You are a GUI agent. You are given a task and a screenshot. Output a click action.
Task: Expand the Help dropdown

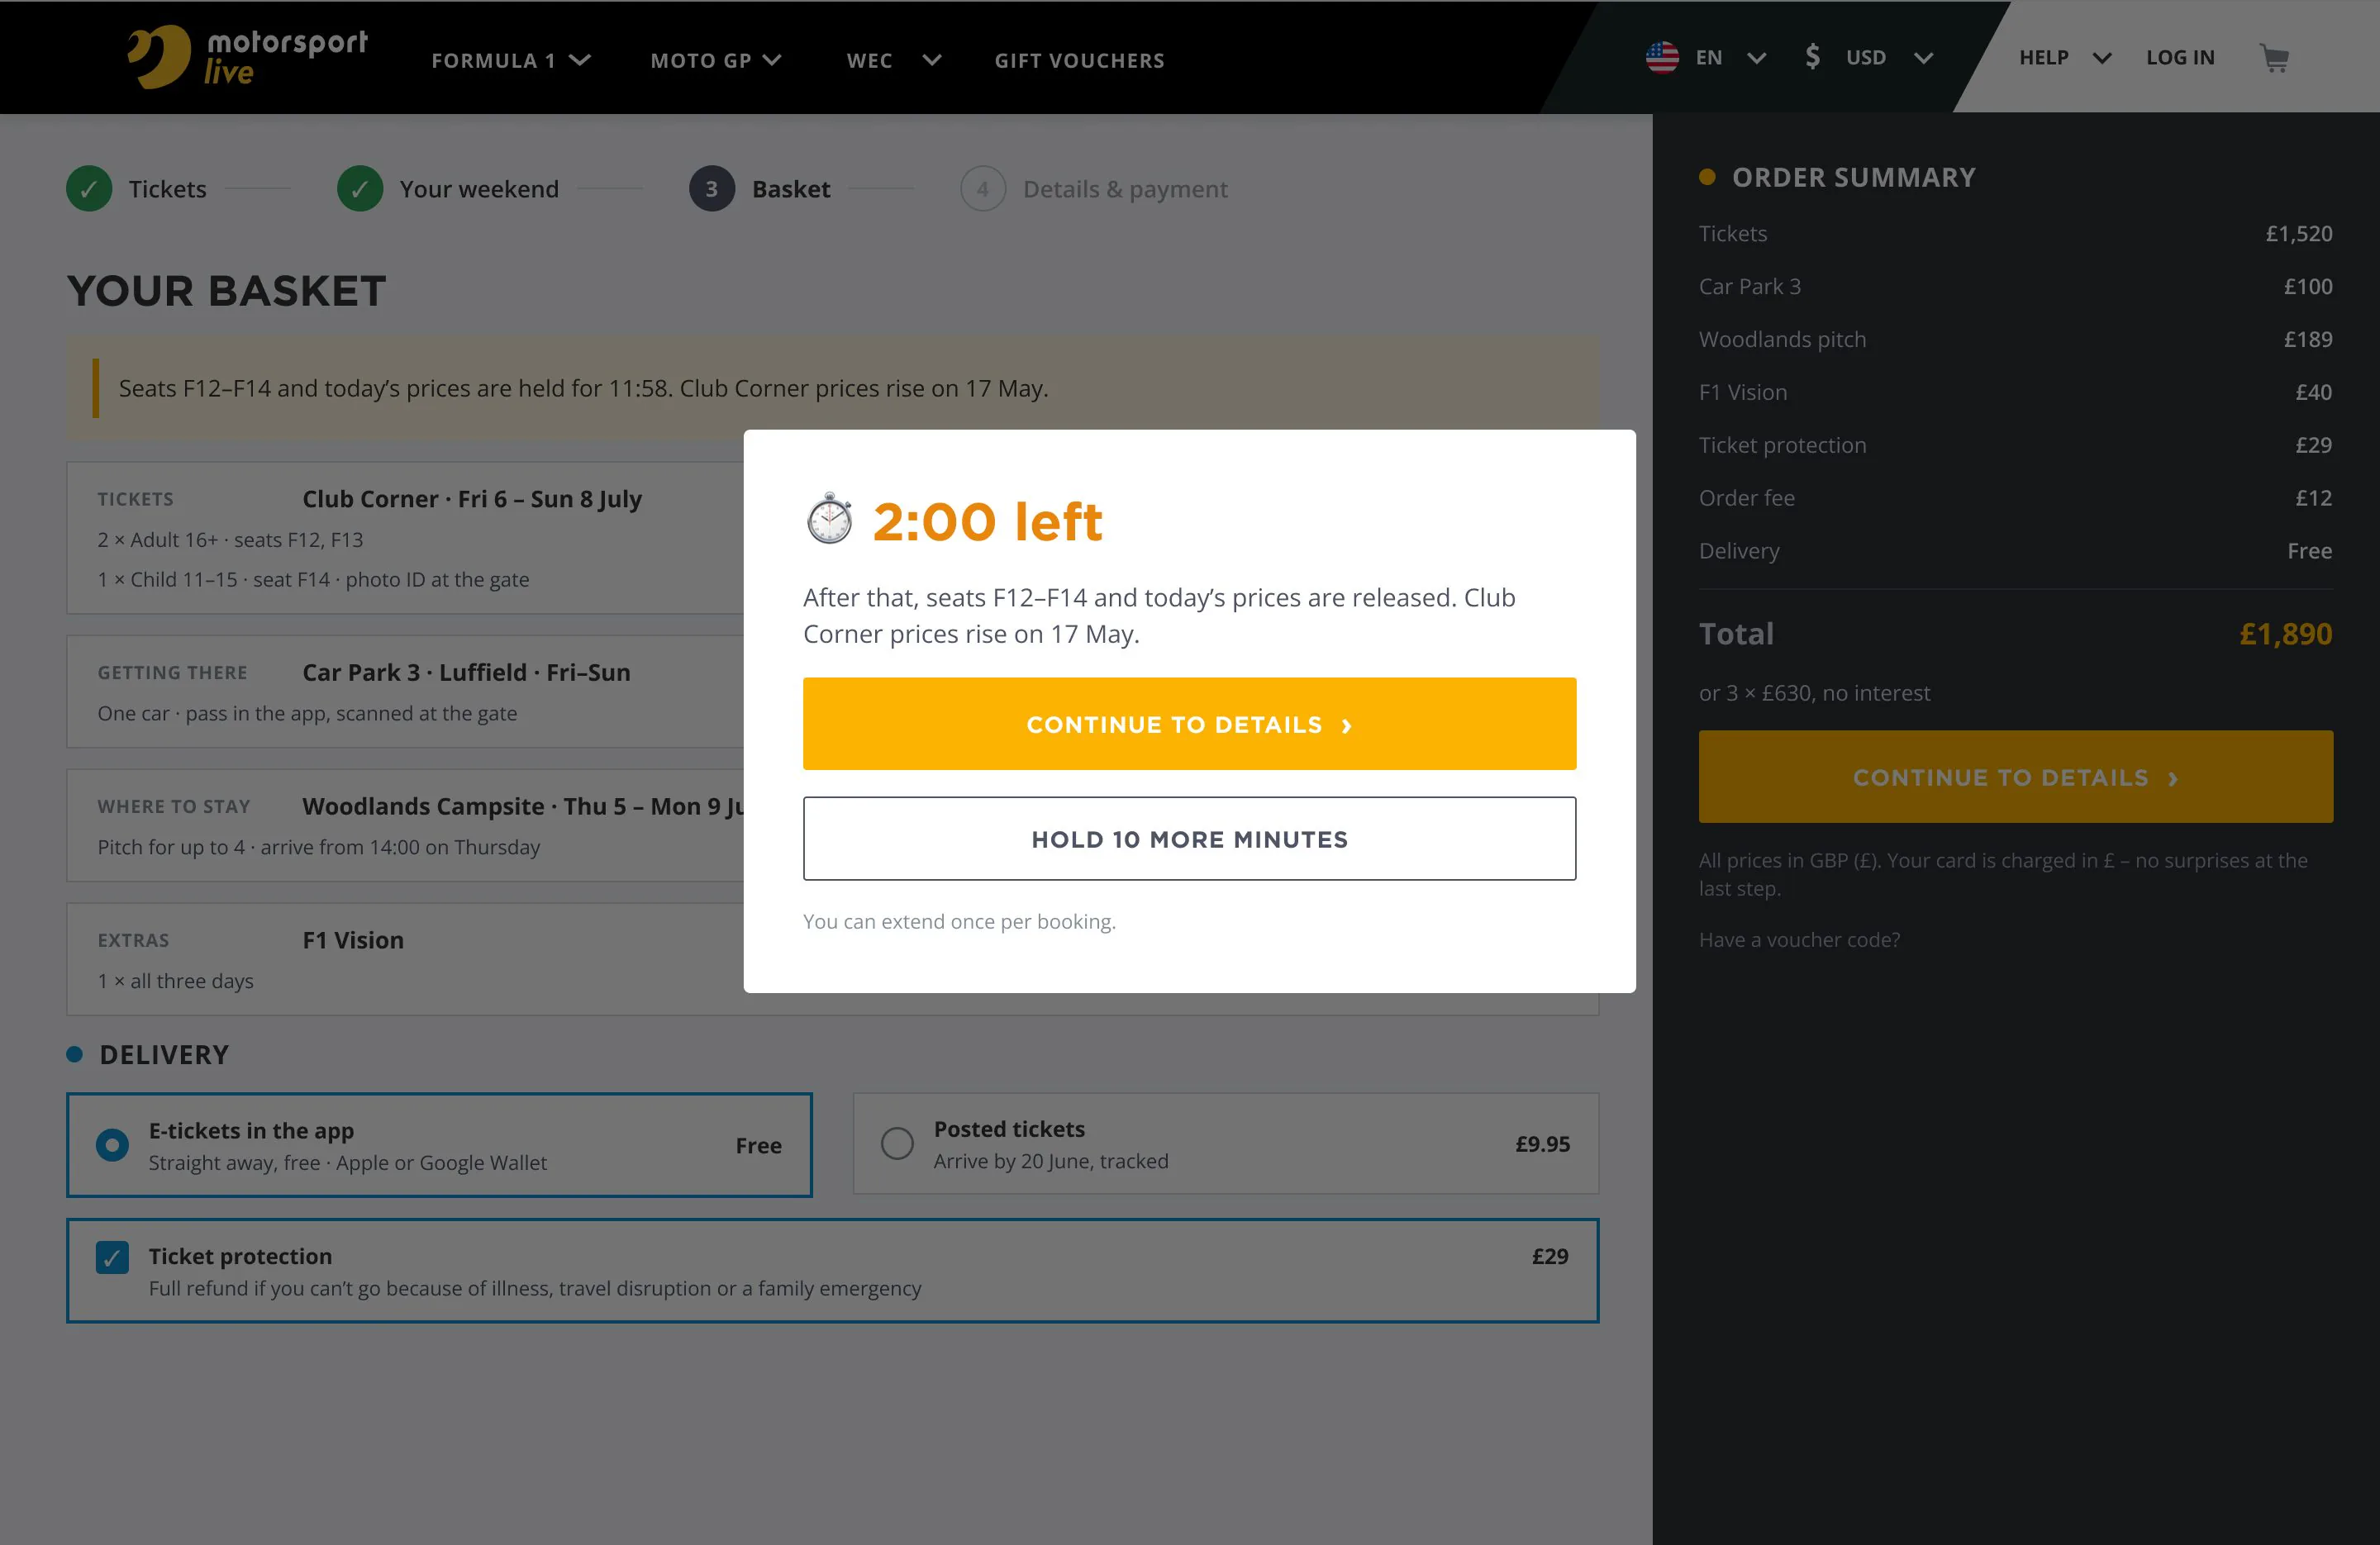click(x=2065, y=58)
